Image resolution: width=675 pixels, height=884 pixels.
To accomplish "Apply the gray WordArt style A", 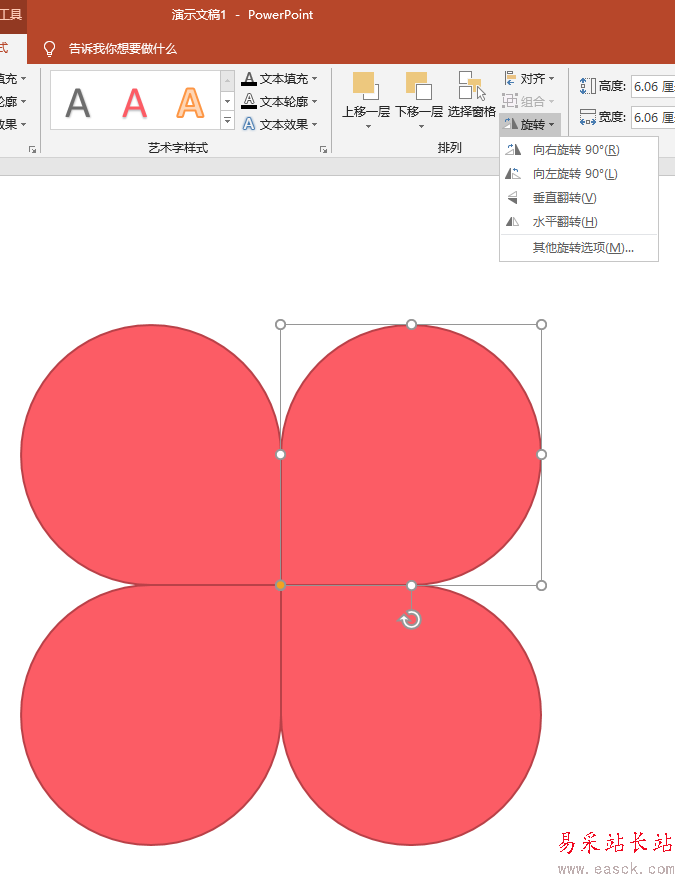I will click(x=78, y=102).
